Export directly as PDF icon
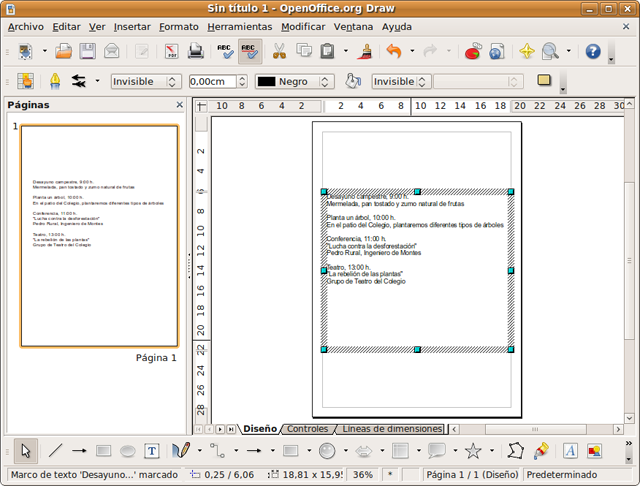Screen dimensions: 640x486 coord(170,50)
